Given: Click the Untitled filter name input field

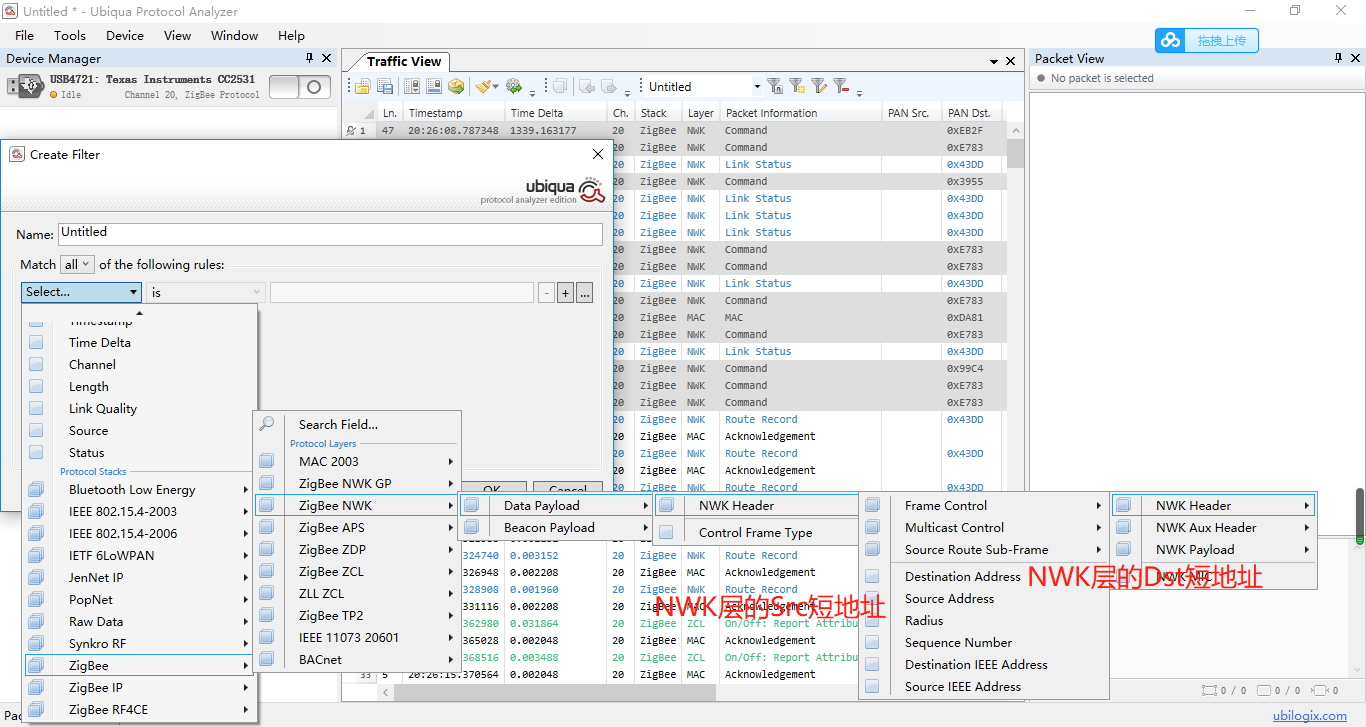Looking at the screenshot, I should point(328,232).
